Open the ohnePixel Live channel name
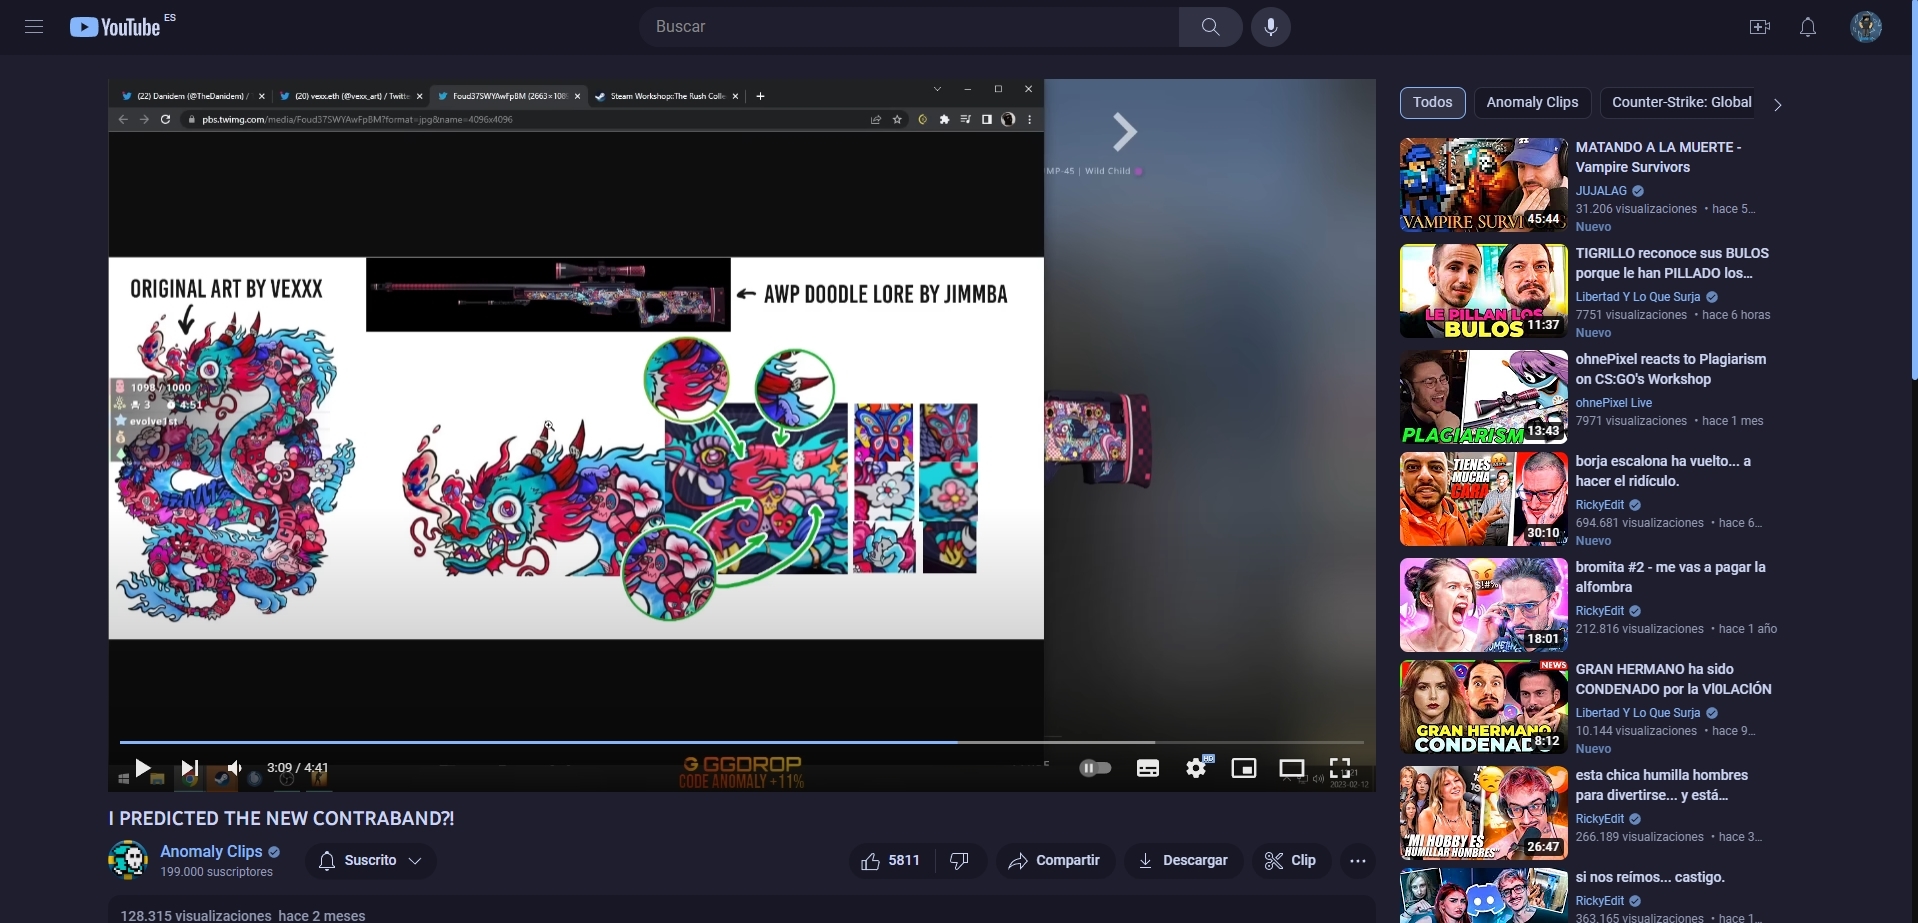Viewport: 1918px width, 923px height. coord(1613,403)
